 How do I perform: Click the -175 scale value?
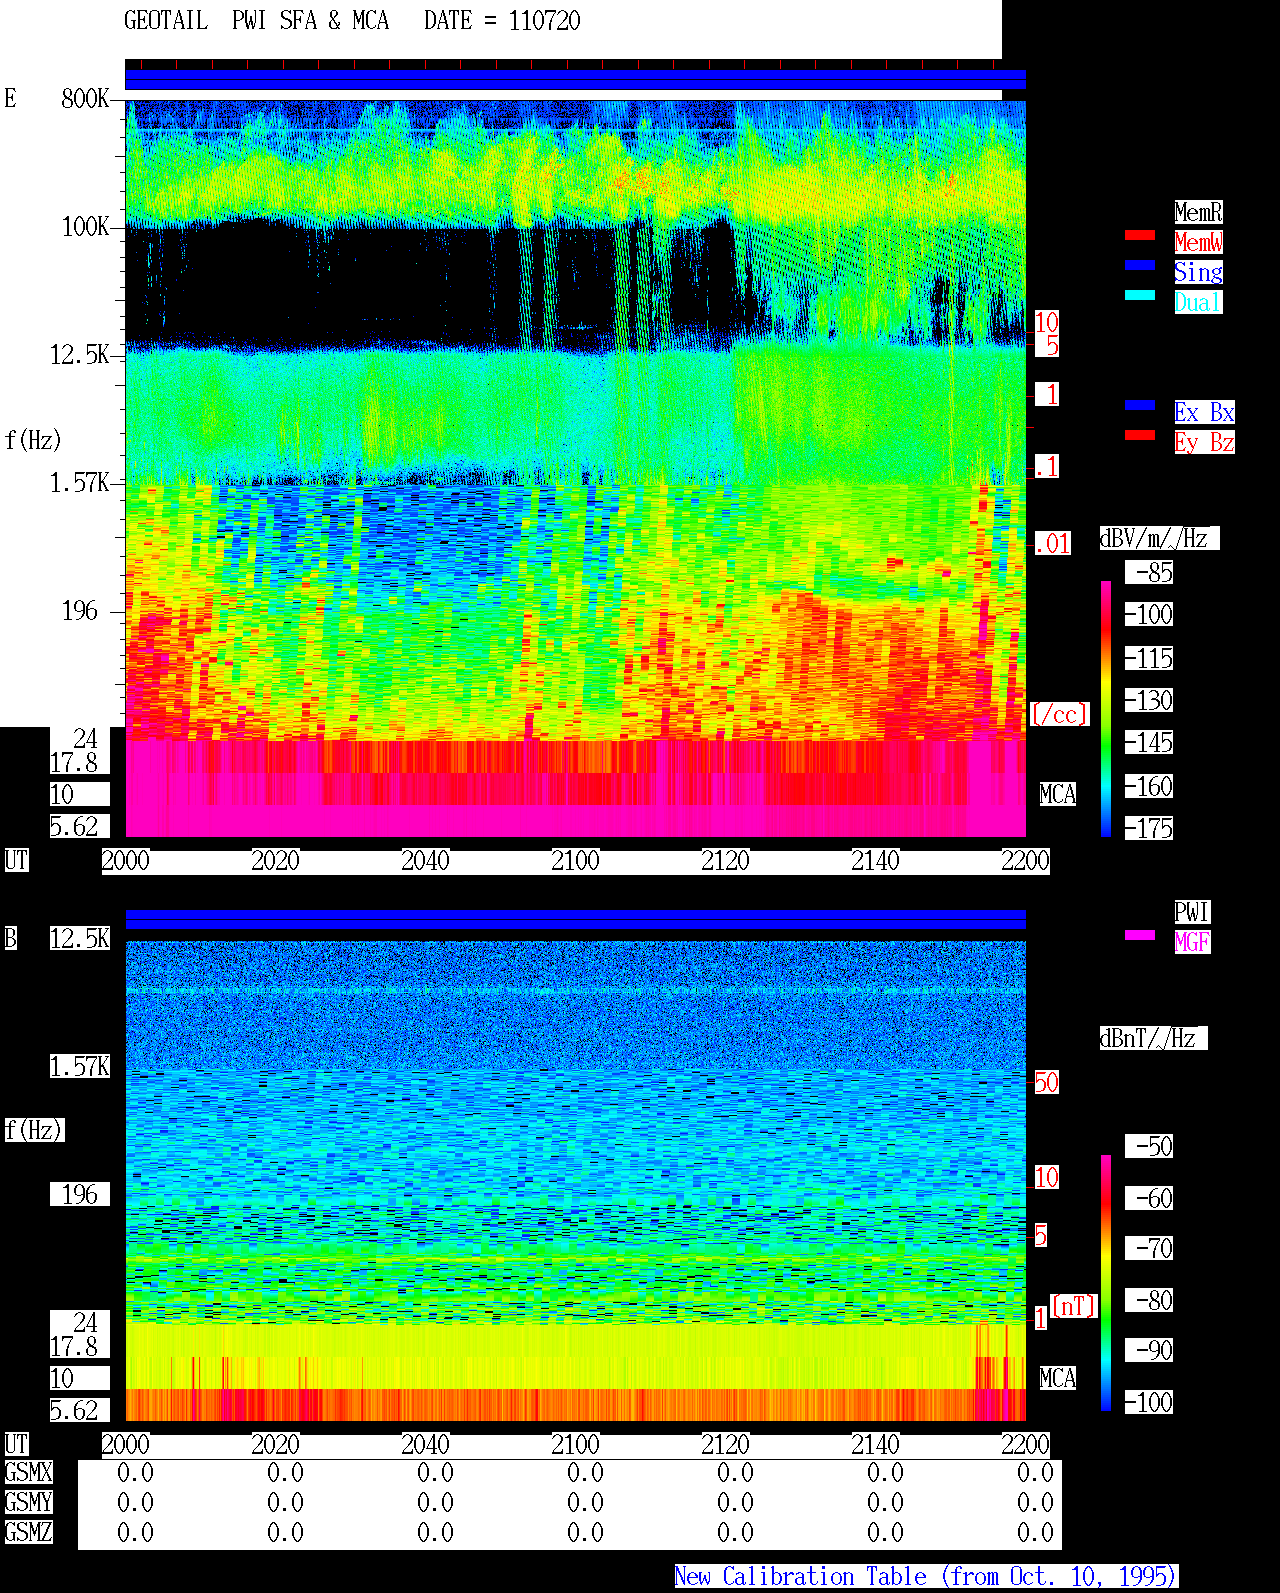point(1149,828)
